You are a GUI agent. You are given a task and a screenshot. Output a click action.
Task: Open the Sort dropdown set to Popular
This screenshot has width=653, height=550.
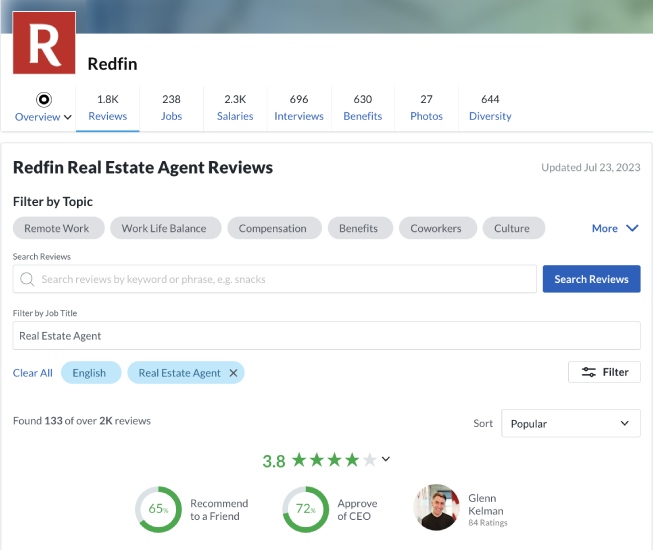coord(571,423)
